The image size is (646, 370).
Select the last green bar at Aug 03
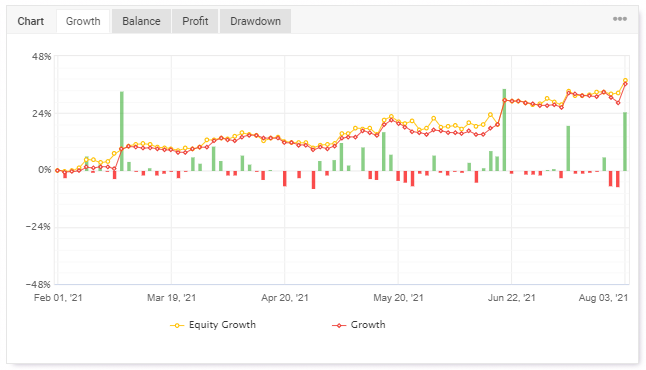coord(625,141)
